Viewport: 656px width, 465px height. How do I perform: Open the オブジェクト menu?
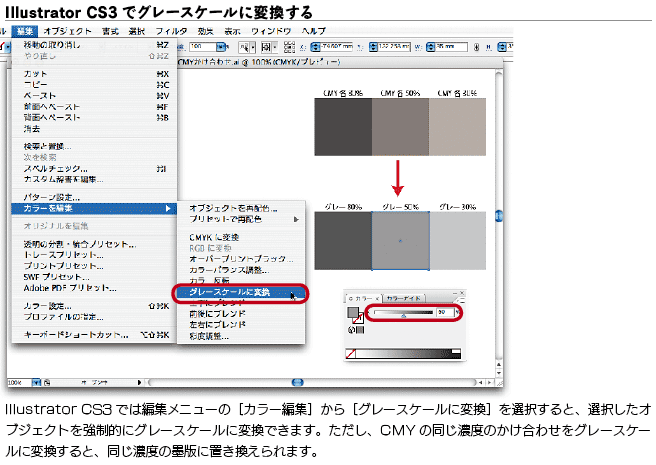coord(67,31)
